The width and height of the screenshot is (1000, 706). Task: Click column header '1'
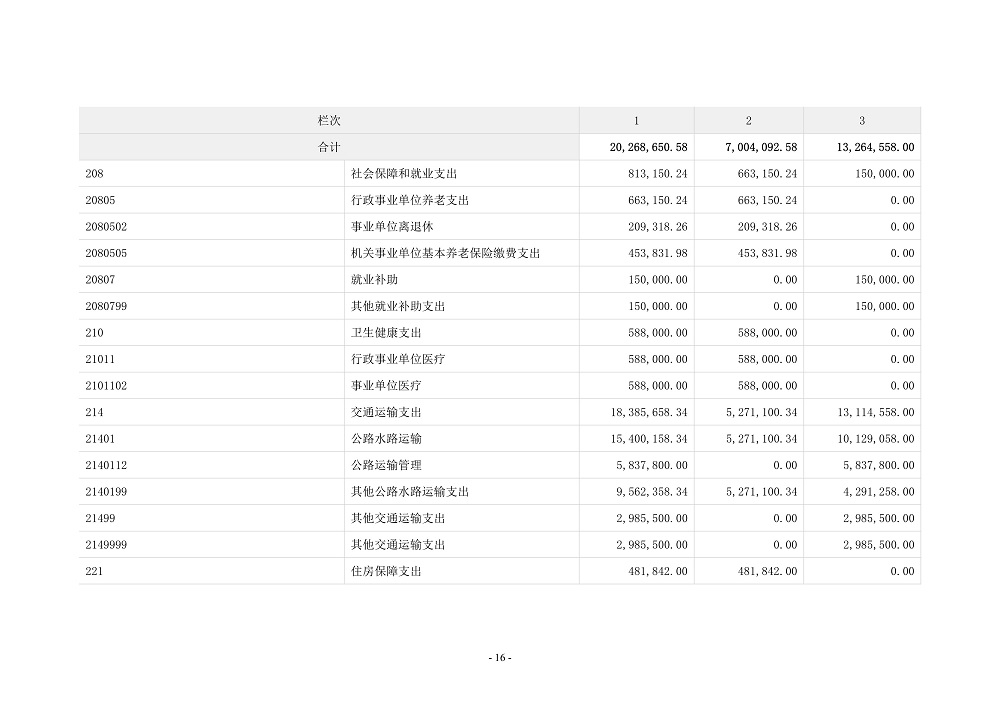pyautogui.click(x=636, y=121)
